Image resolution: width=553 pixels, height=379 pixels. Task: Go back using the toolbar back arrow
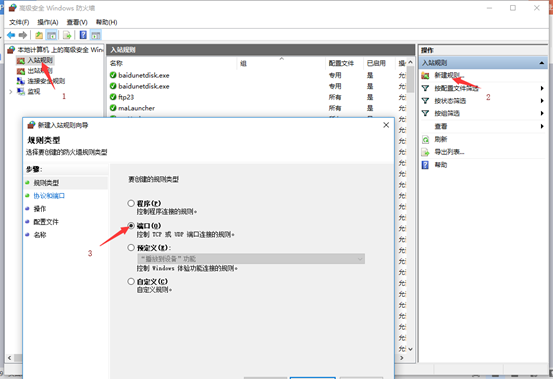[11, 35]
